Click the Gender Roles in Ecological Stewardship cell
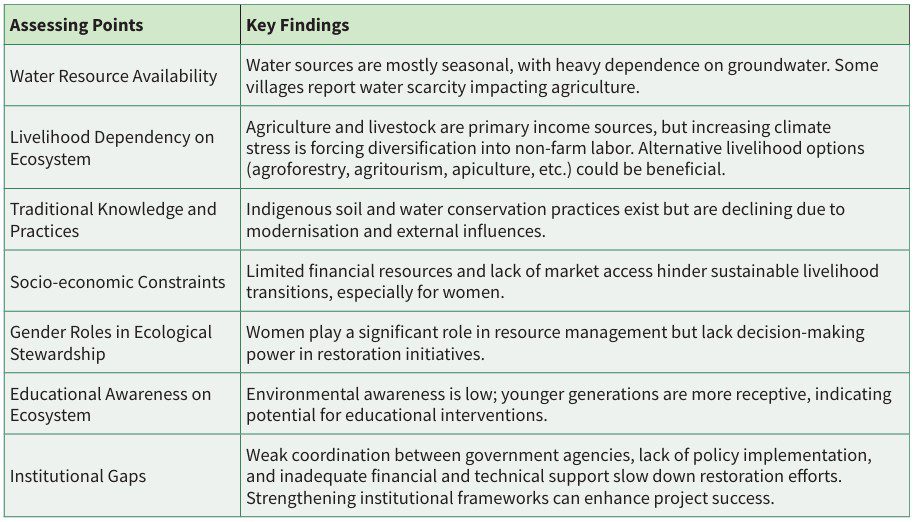This screenshot has width=913, height=522. pos(111,343)
